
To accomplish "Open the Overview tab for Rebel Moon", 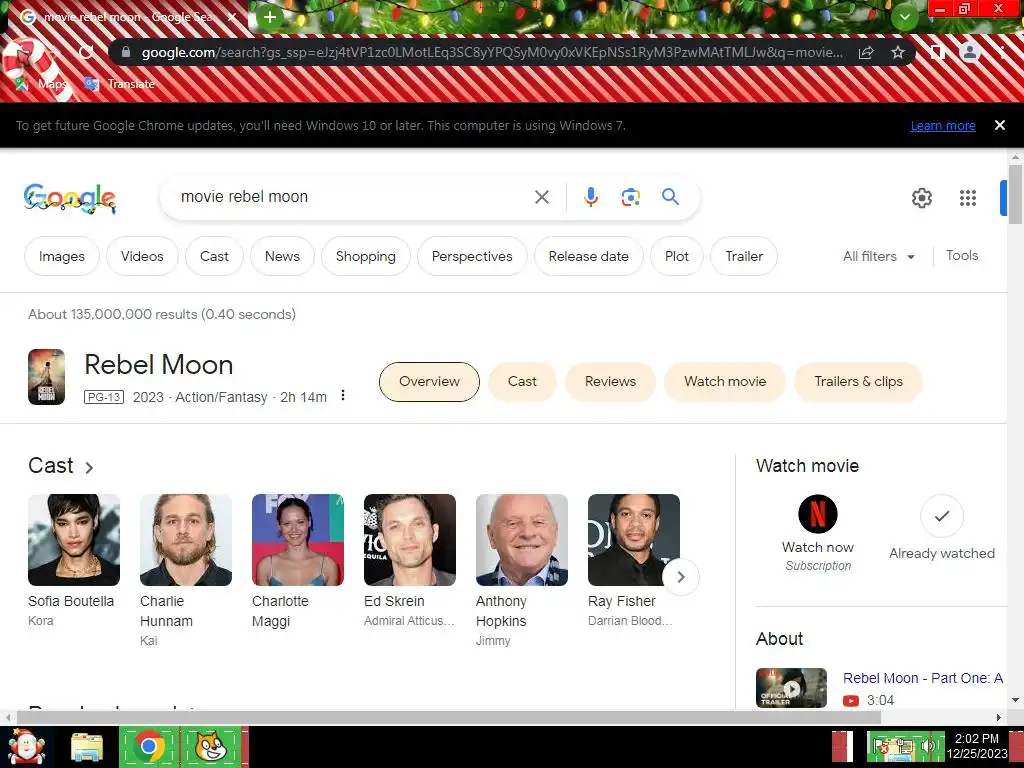I will click(x=429, y=381).
